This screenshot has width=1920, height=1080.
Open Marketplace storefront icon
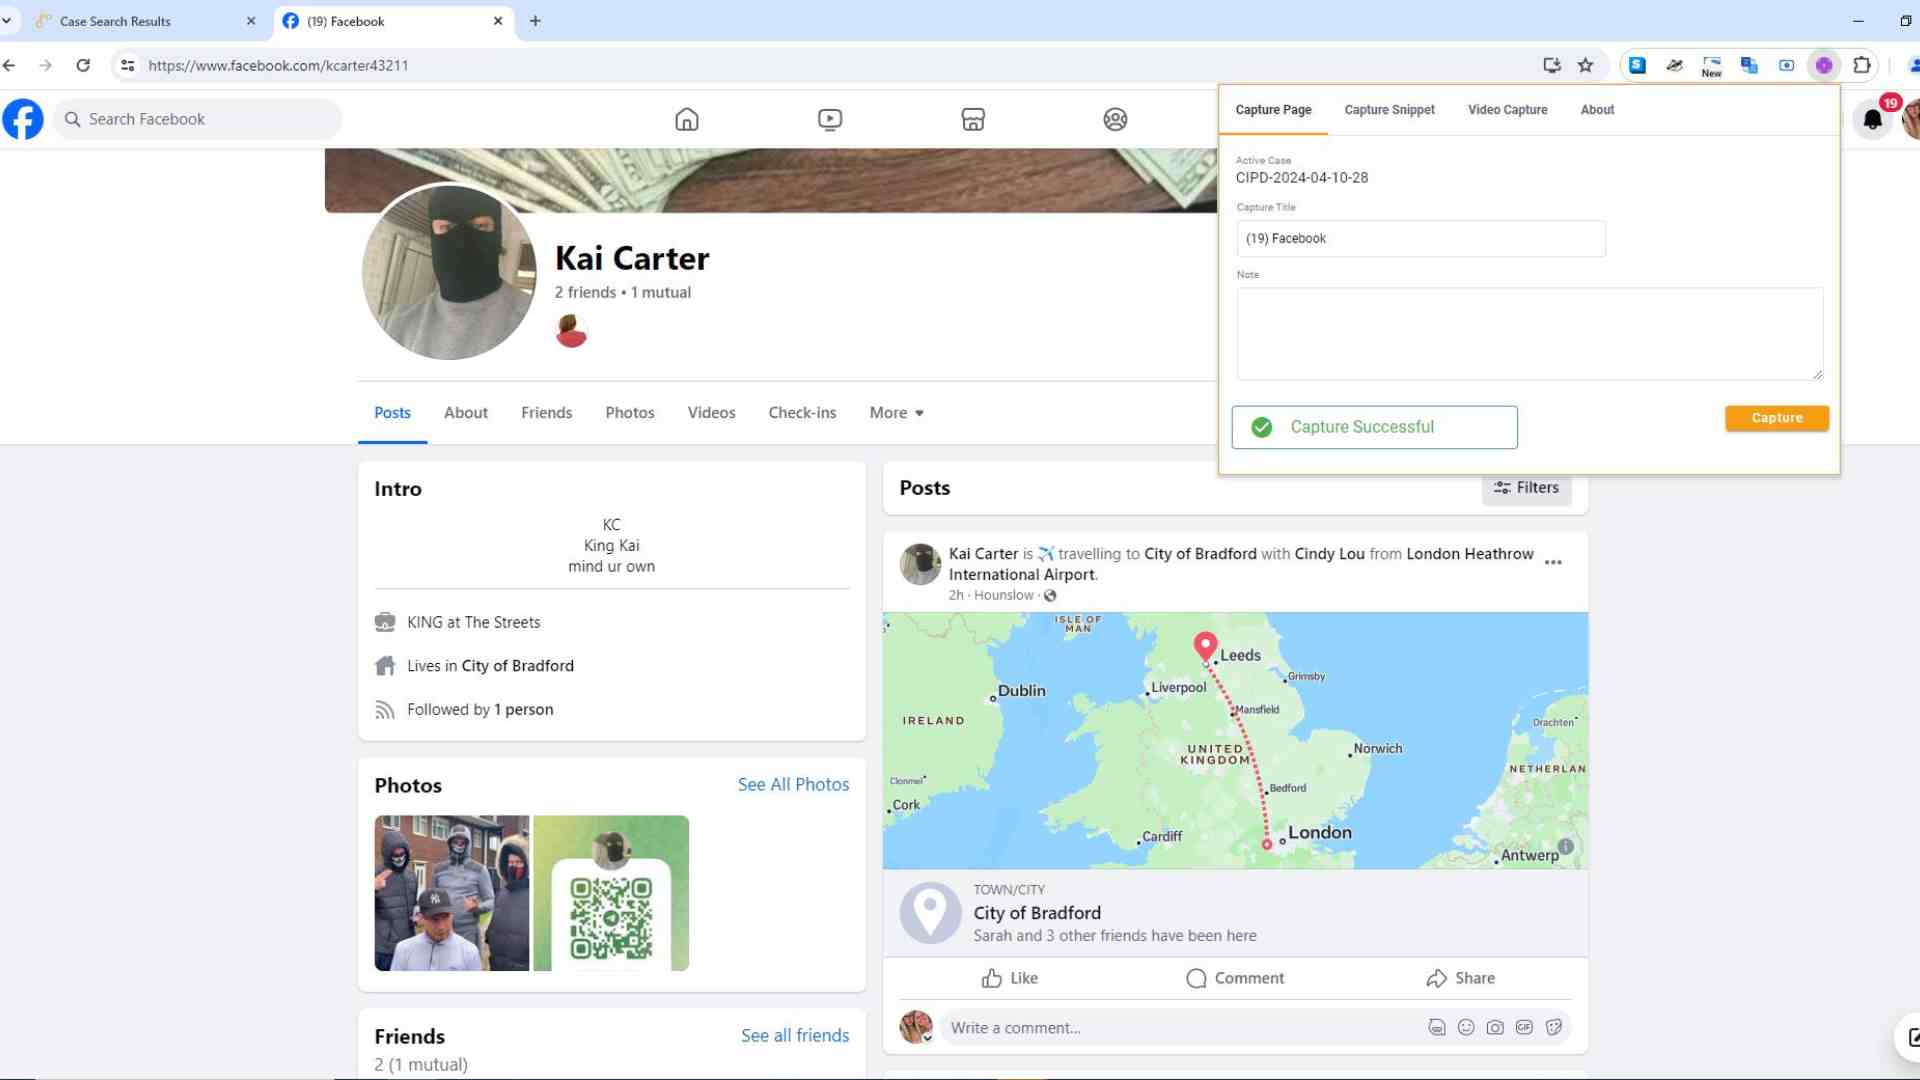pos(972,119)
